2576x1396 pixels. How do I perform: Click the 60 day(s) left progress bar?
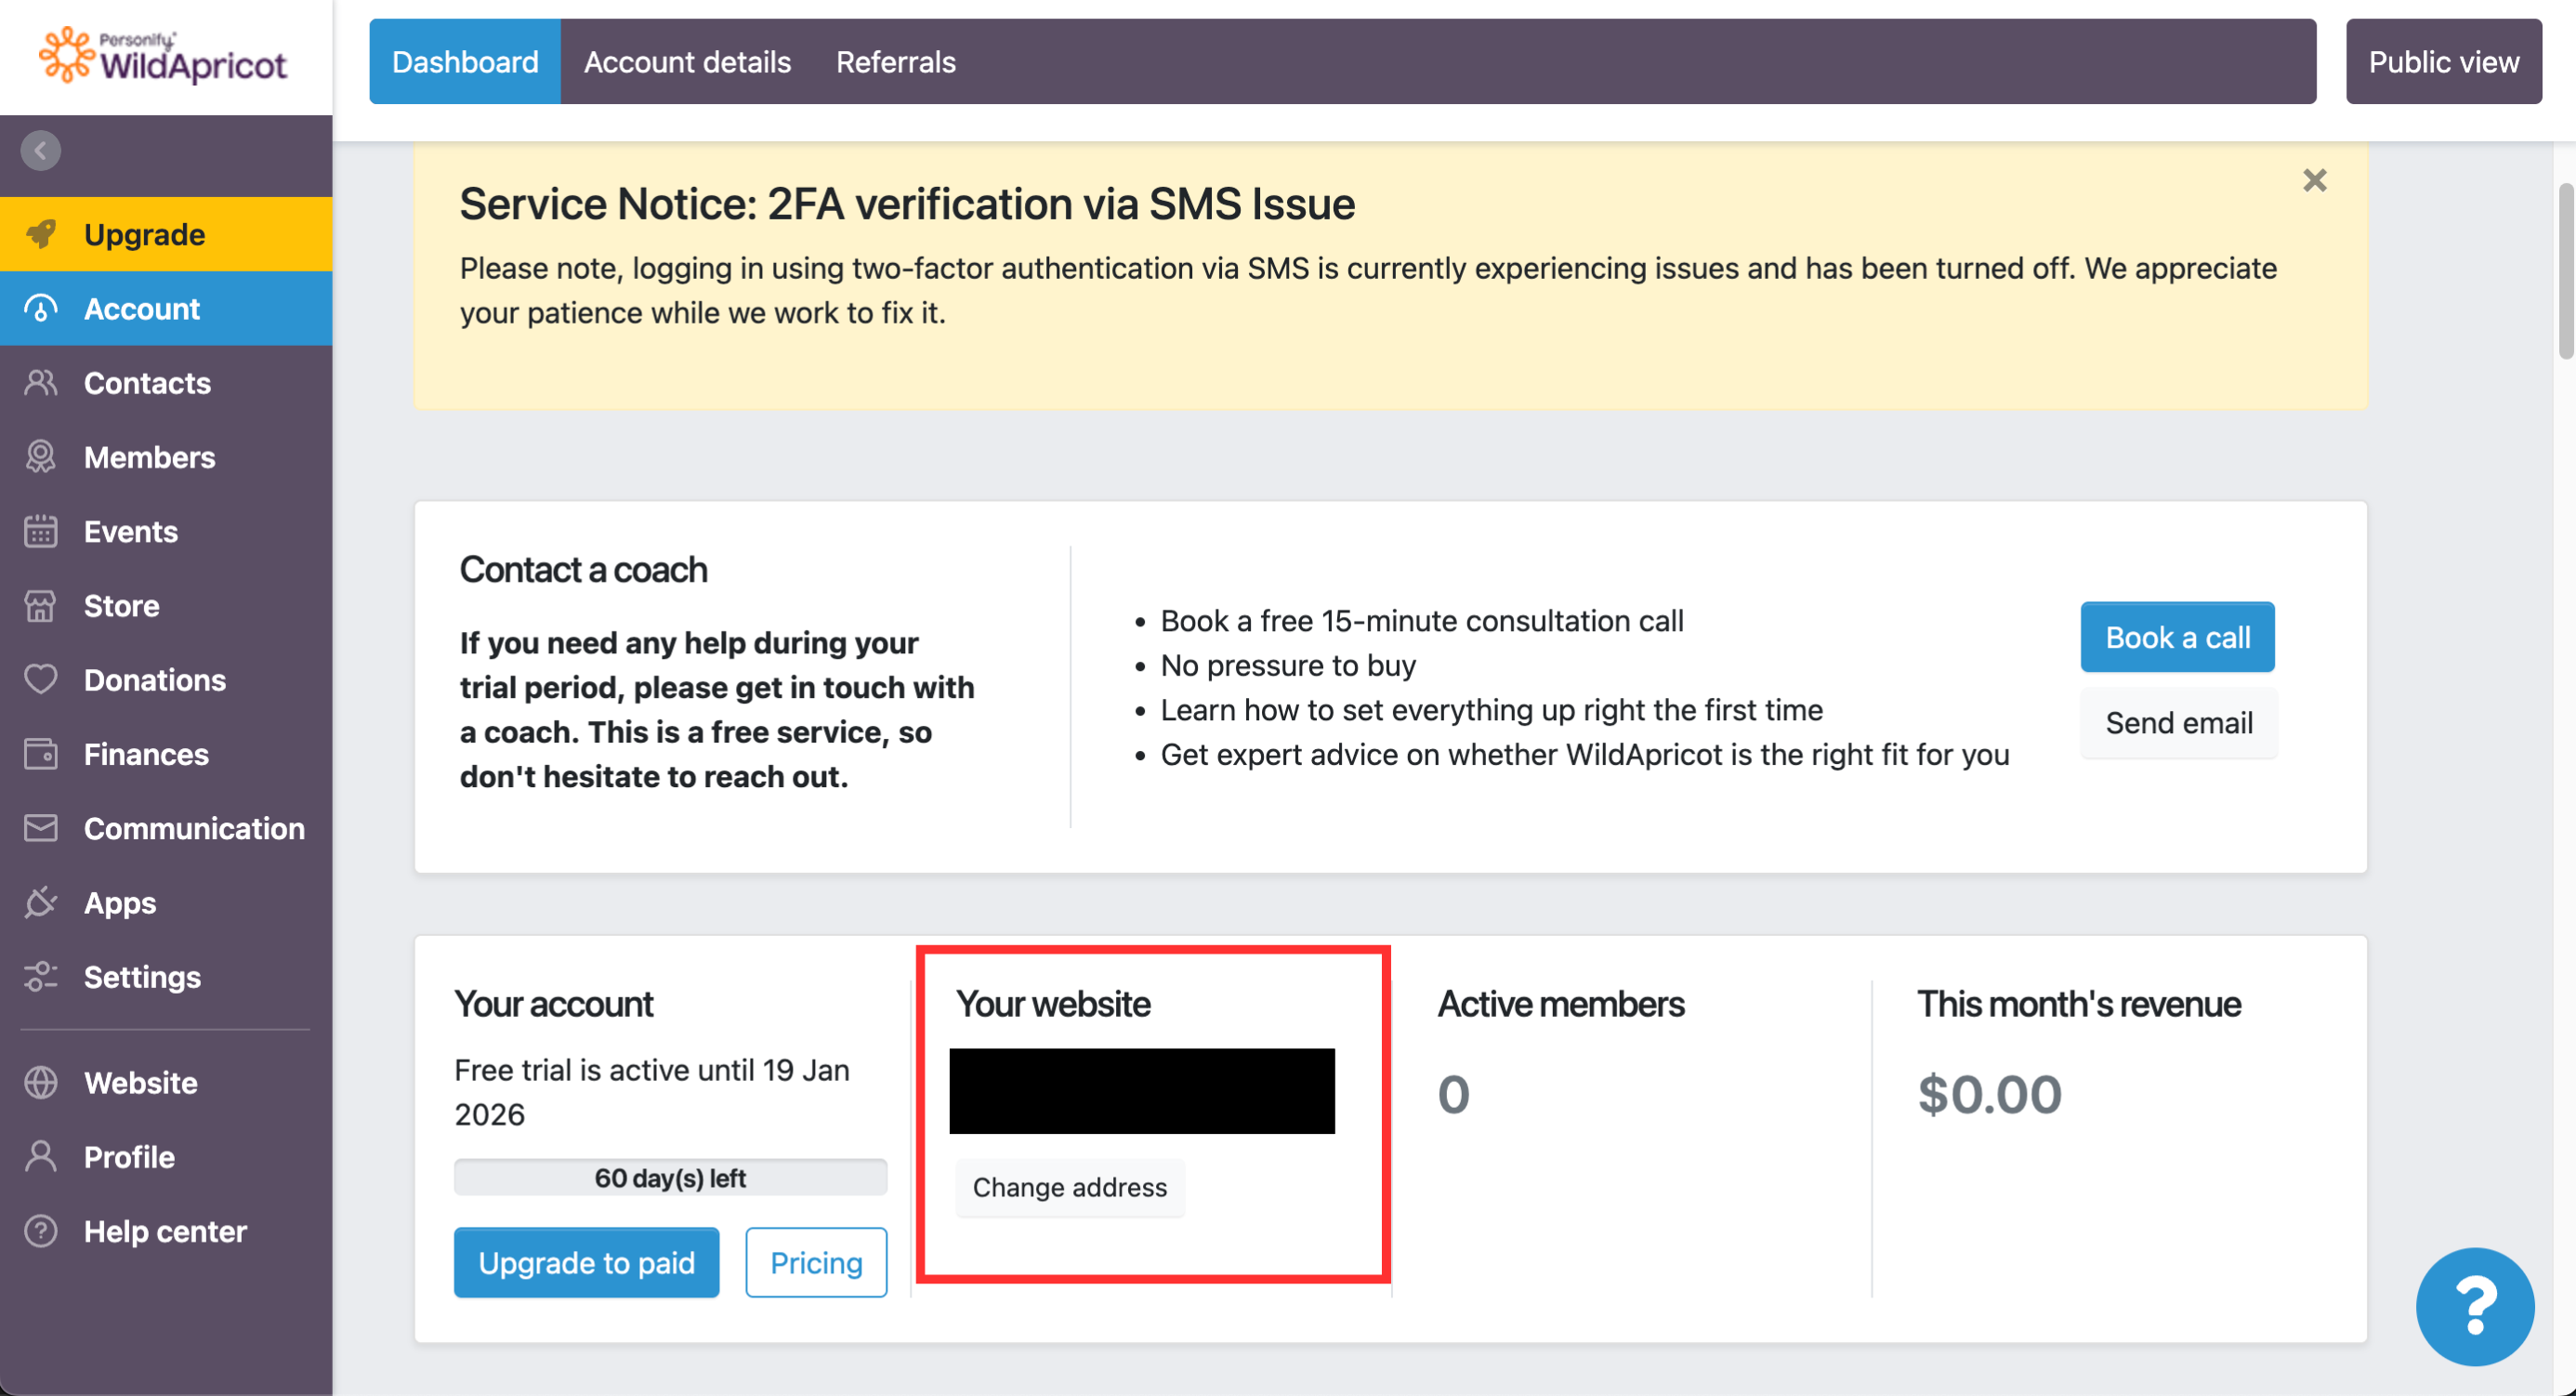pos(670,1178)
